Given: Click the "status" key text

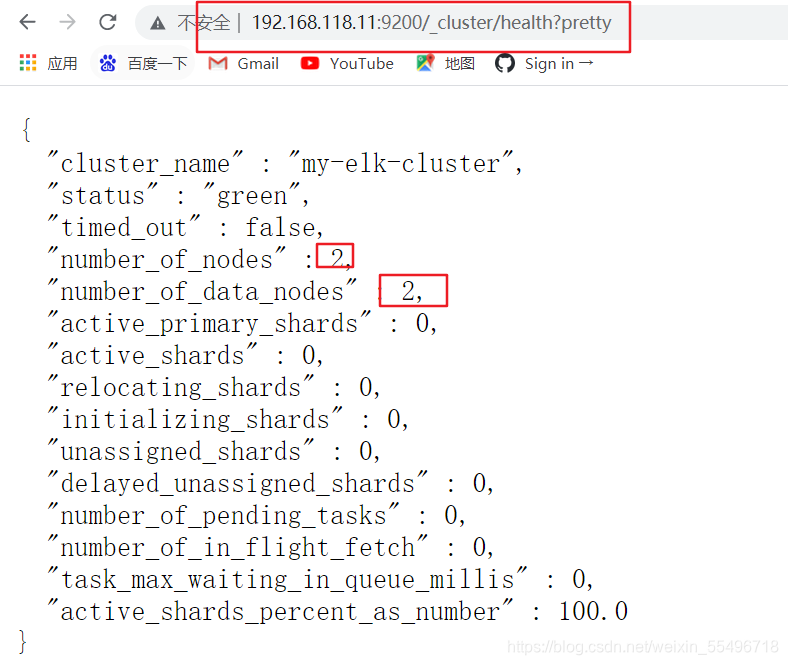Looking at the screenshot, I should [103, 195].
